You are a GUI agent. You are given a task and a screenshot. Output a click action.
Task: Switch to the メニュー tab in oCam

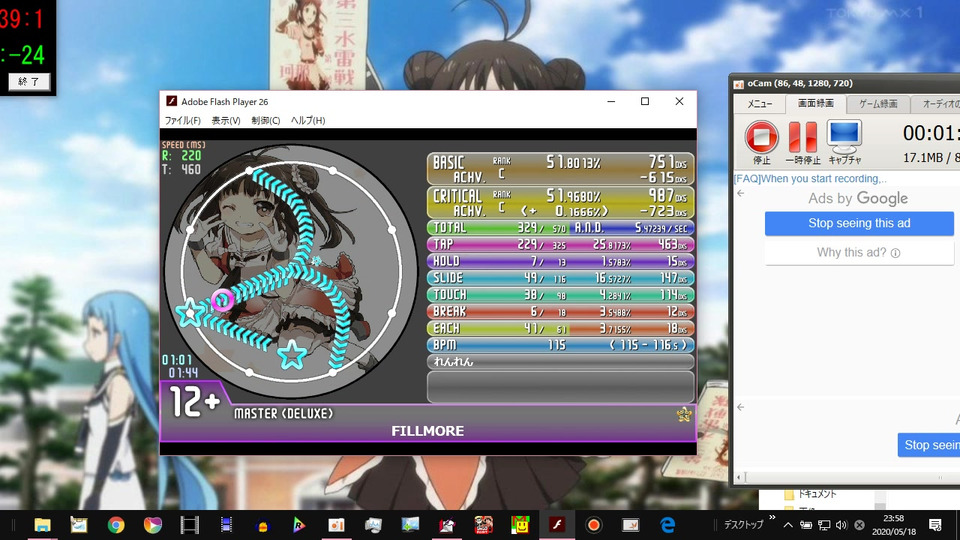pos(760,104)
